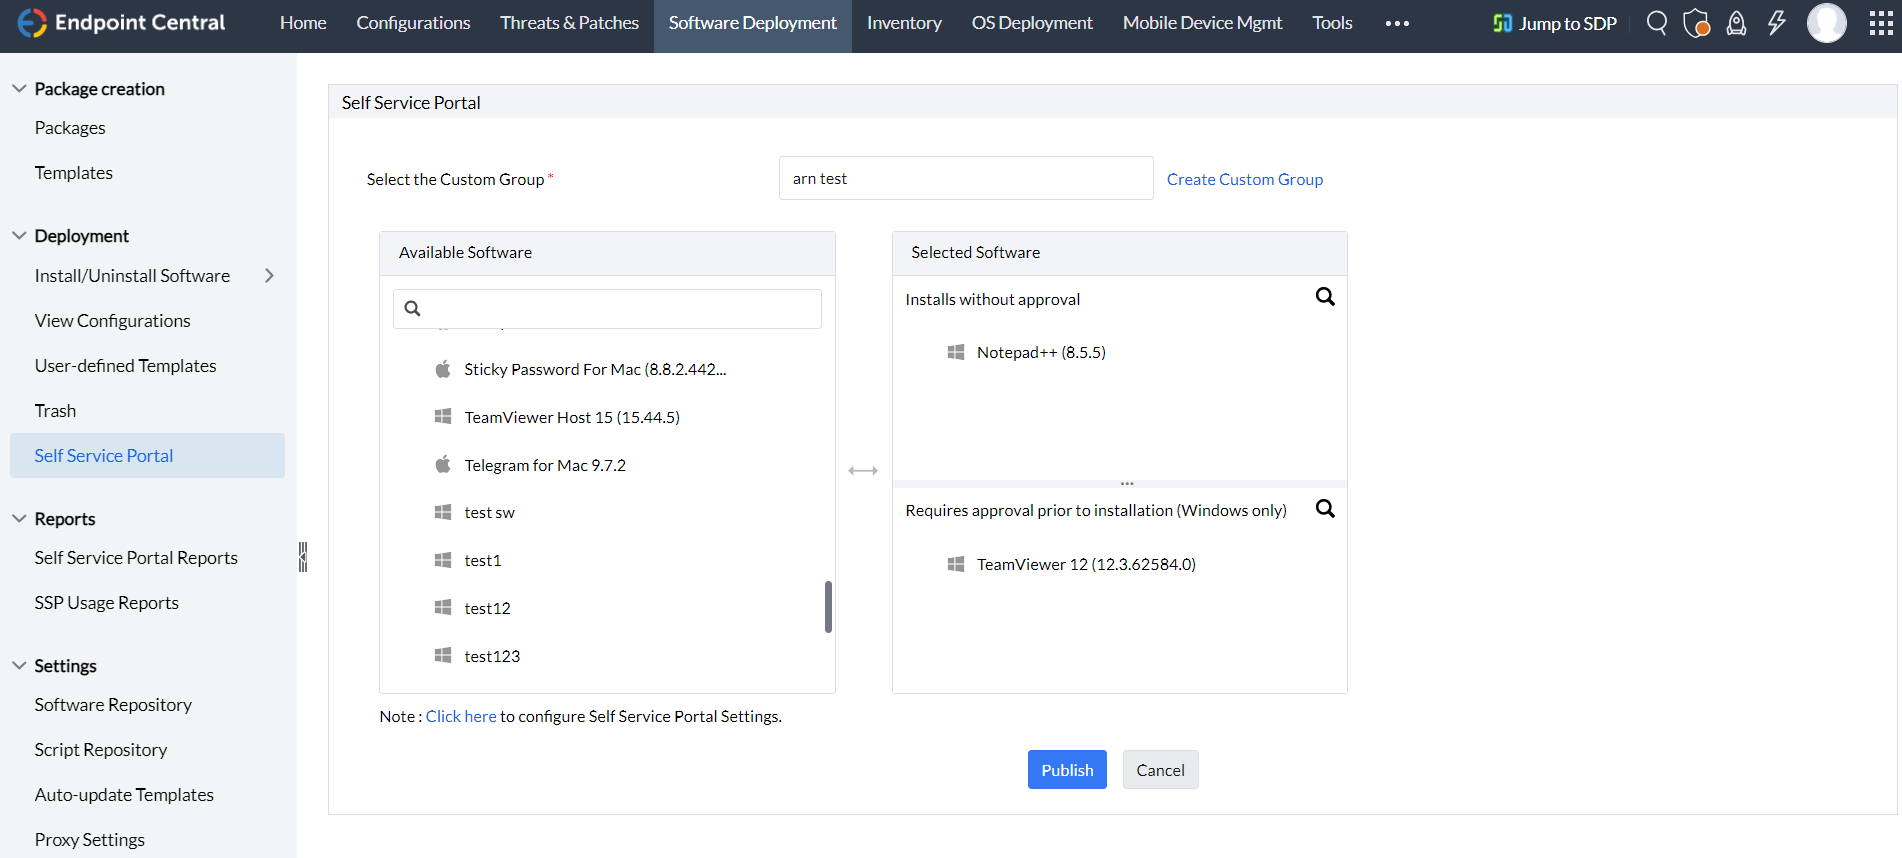Collapse the Reports section

[x=19, y=518]
